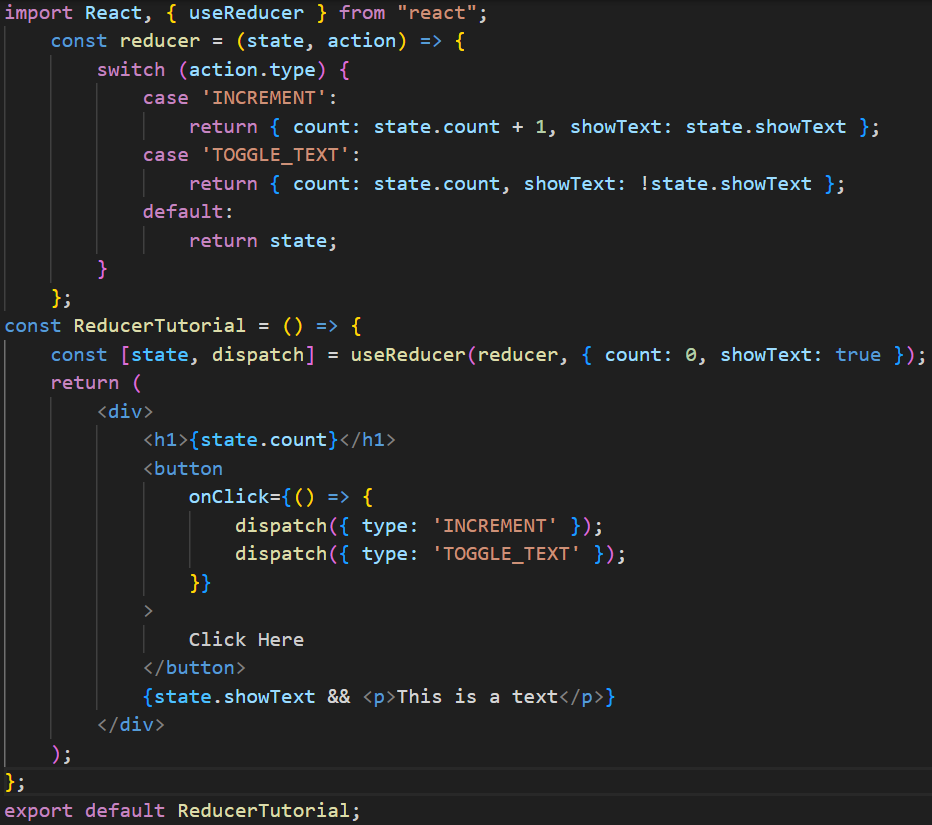Click the 'onClick' attribute
Image resolution: width=932 pixels, height=825 pixels.
(x=229, y=497)
